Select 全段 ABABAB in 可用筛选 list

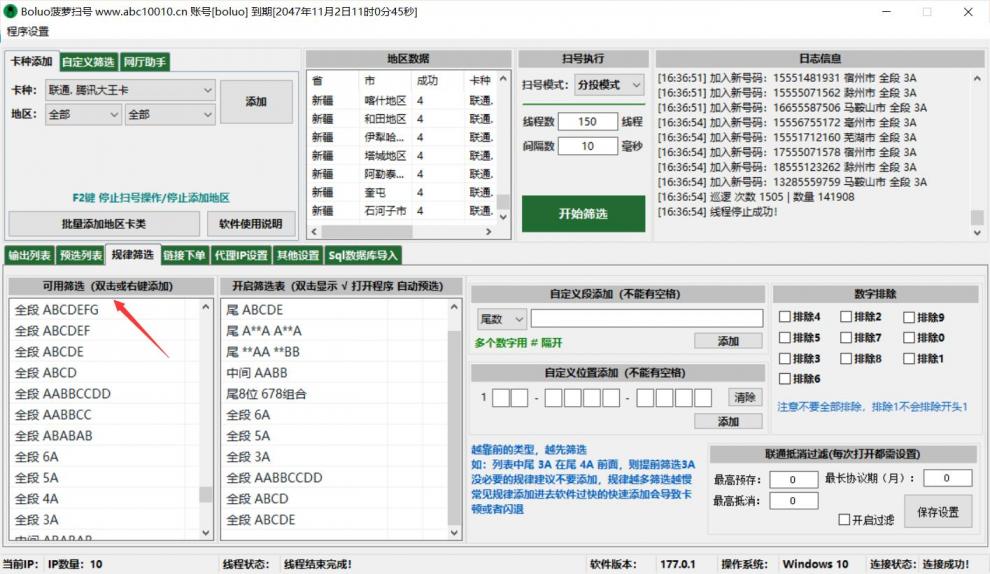click(x=105, y=436)
